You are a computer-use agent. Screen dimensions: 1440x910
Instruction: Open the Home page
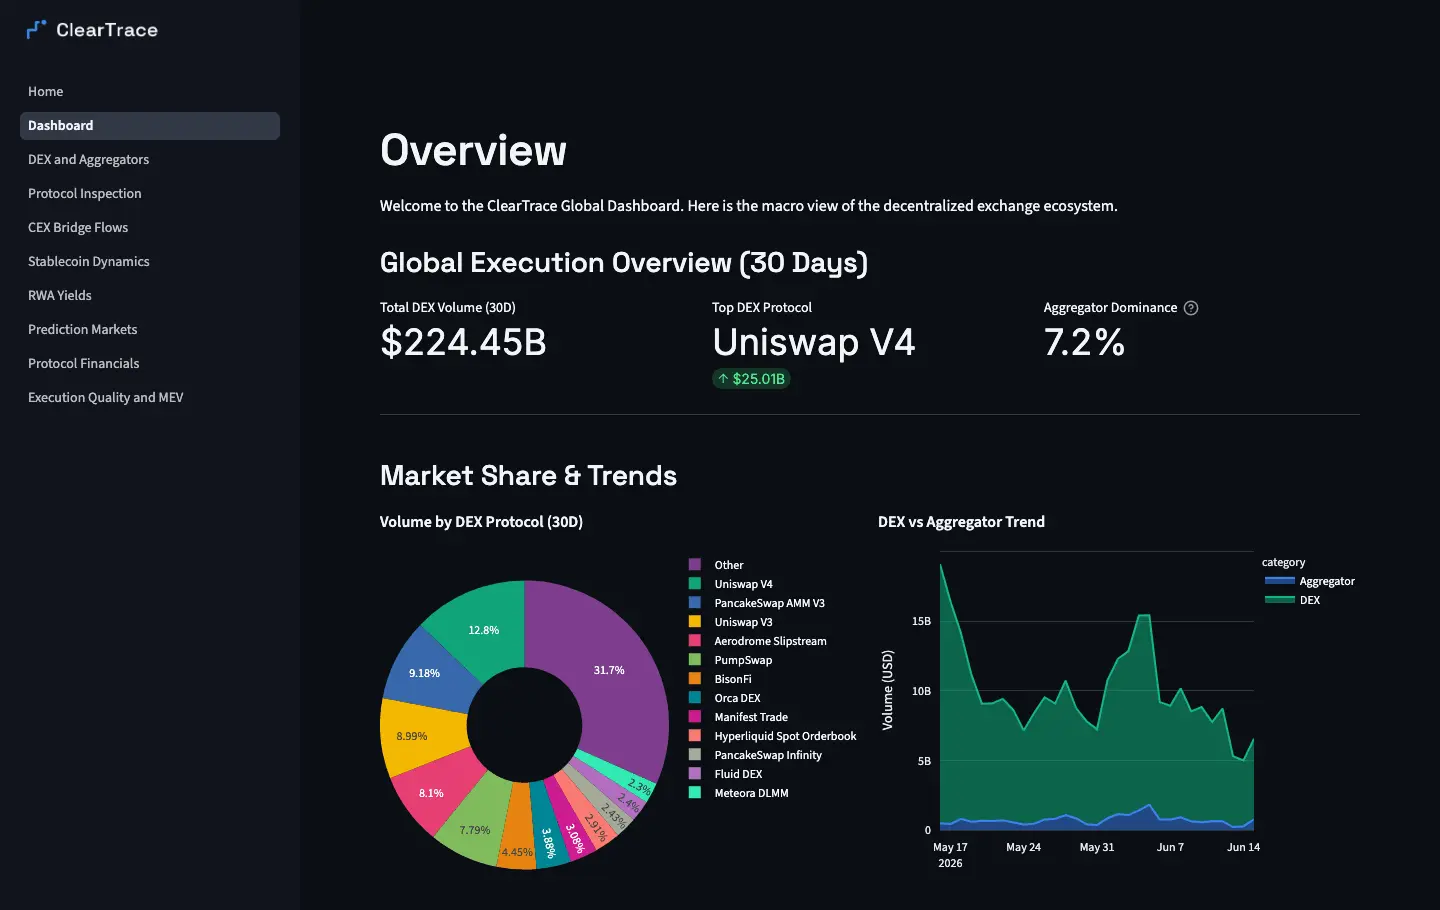[150, 92]
